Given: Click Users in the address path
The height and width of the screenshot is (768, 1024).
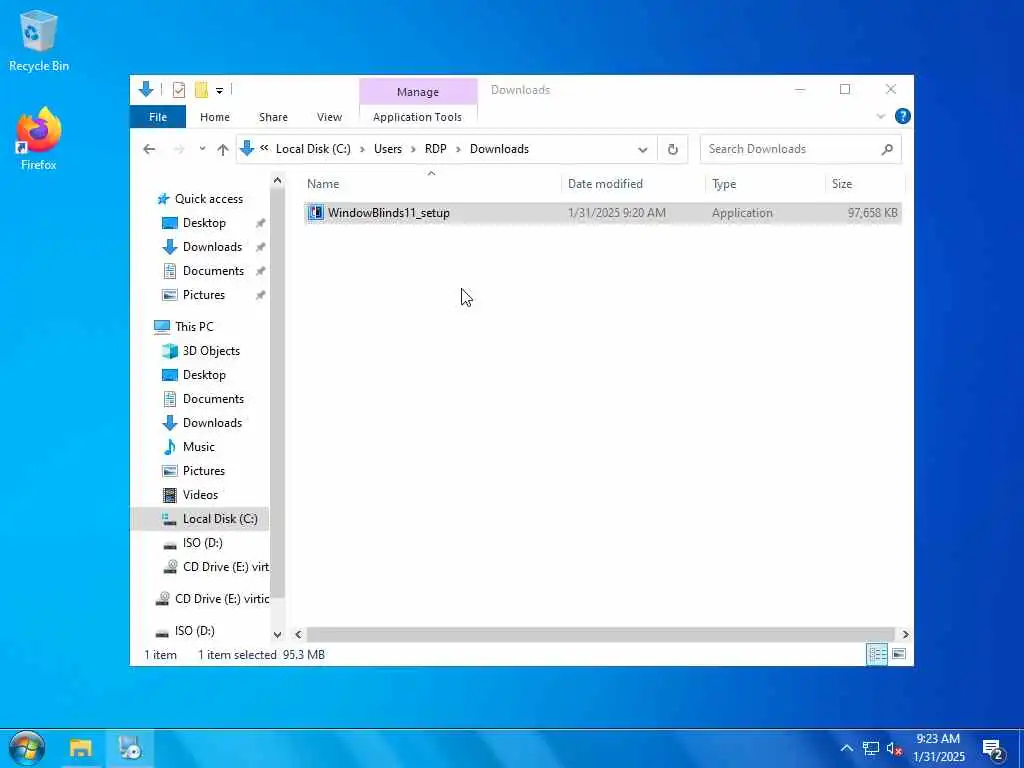Looking at the screenshot, I should click(388, 149).
